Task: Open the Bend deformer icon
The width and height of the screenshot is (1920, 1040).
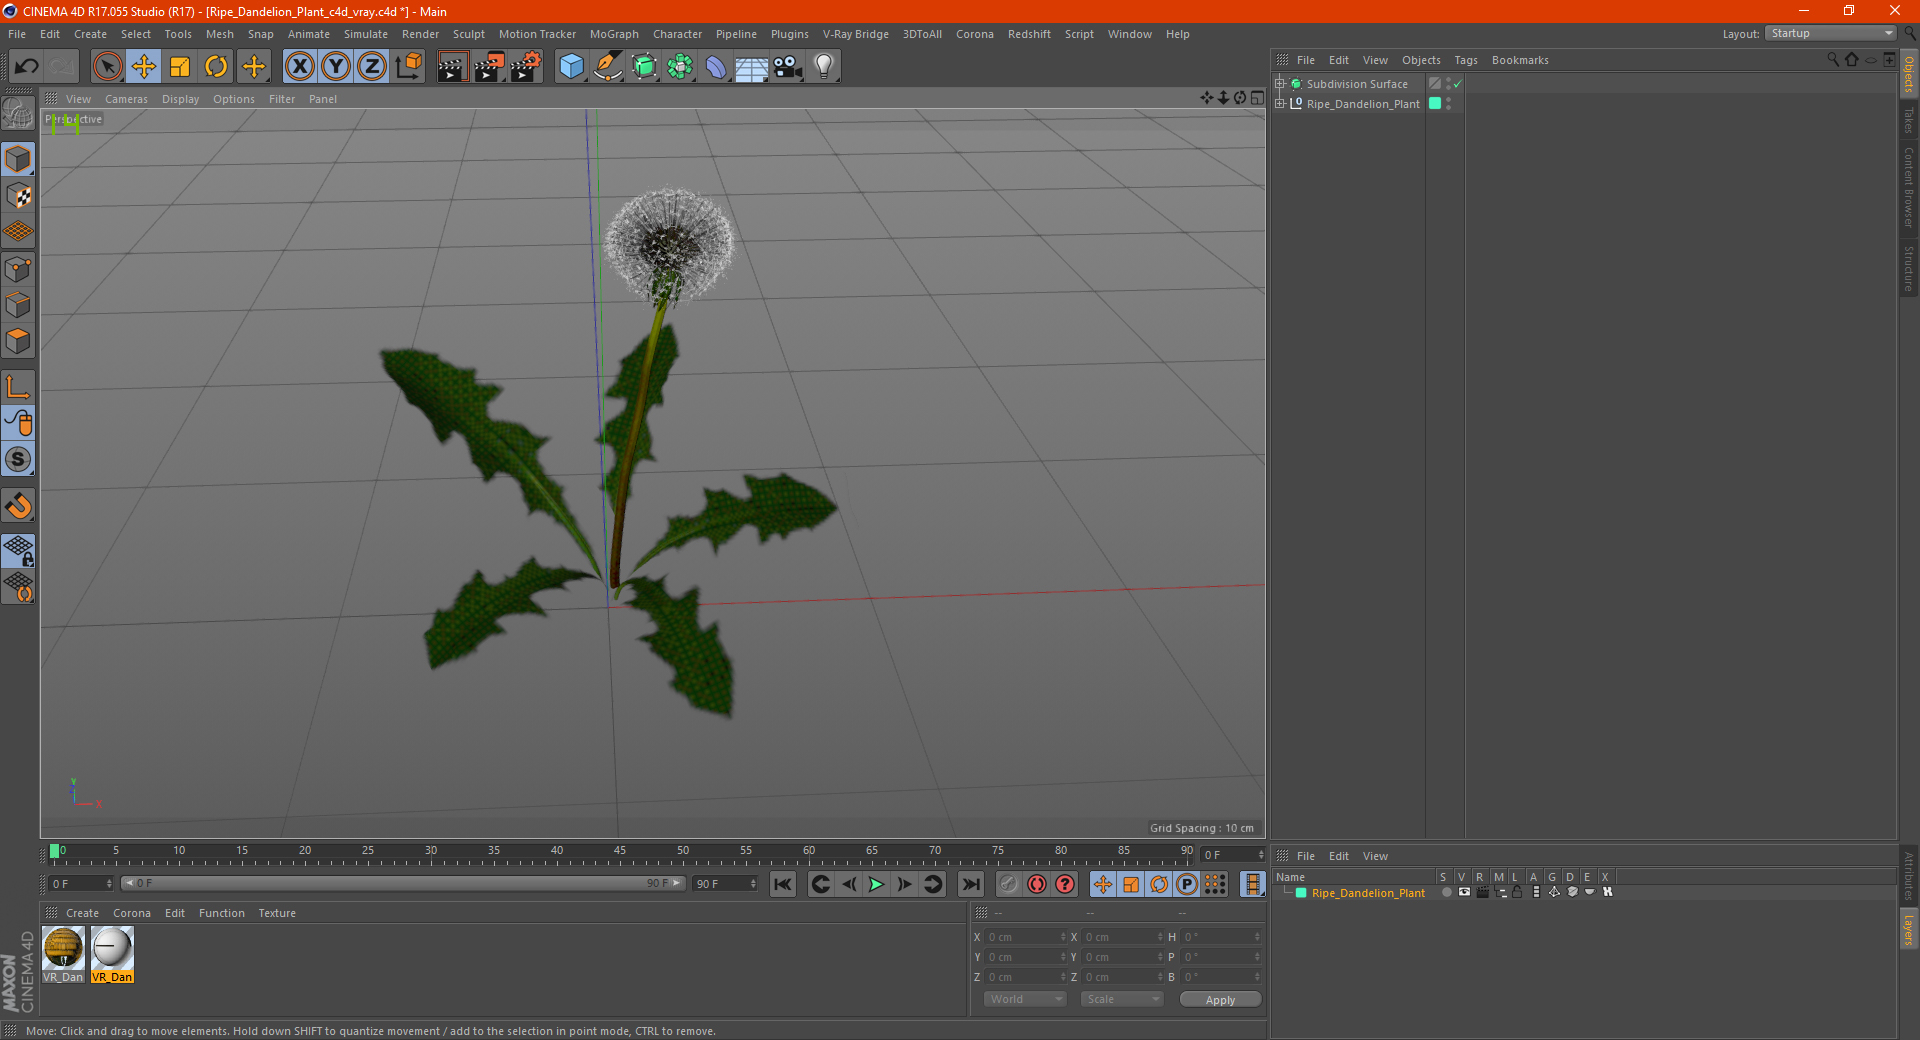Action: [716, 67]
